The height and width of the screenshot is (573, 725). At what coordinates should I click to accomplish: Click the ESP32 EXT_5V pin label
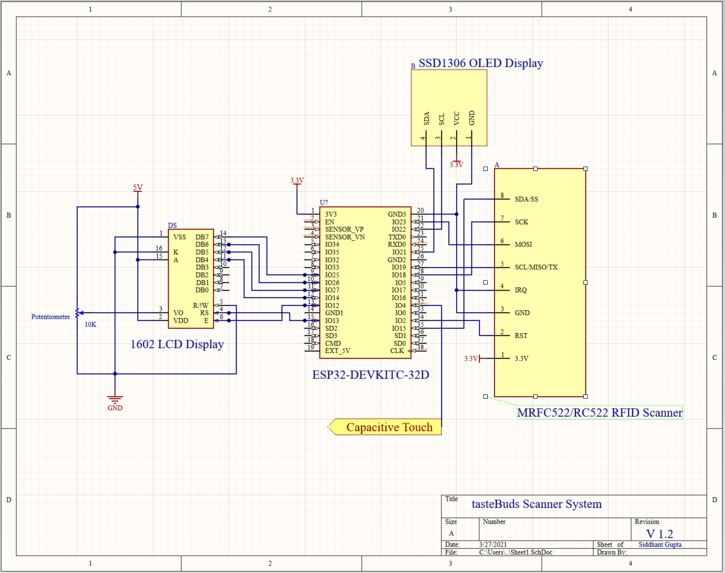[337, 351]
